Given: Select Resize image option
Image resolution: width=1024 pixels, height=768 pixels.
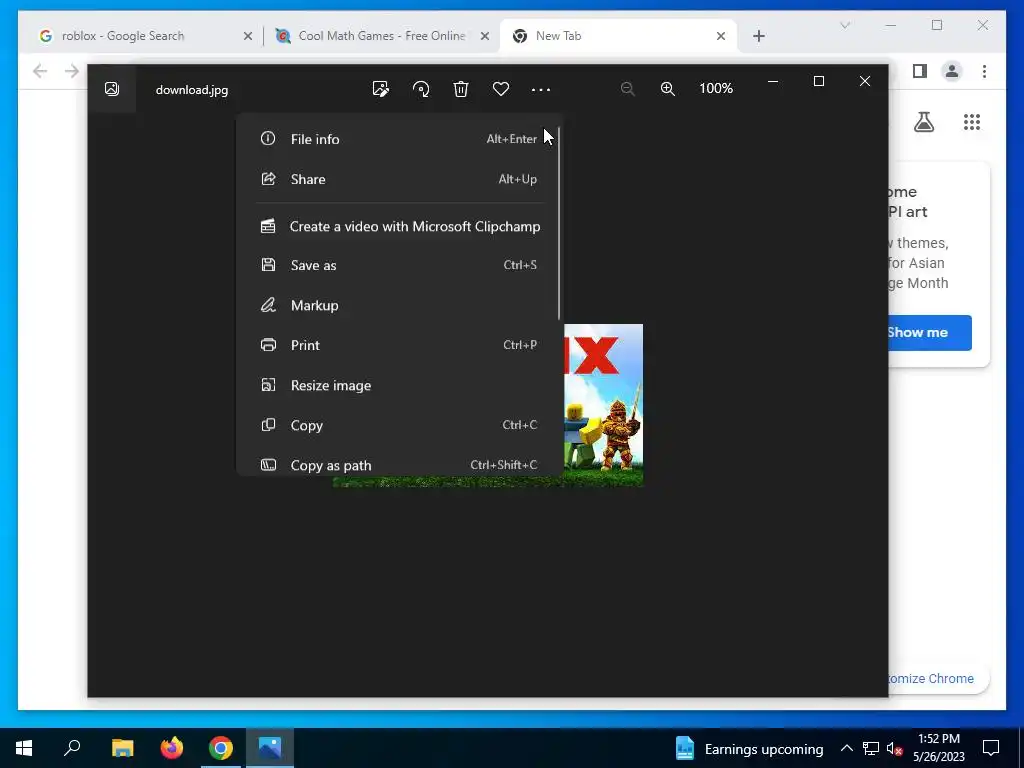Looking at the screenshot, I should (398, 385).
